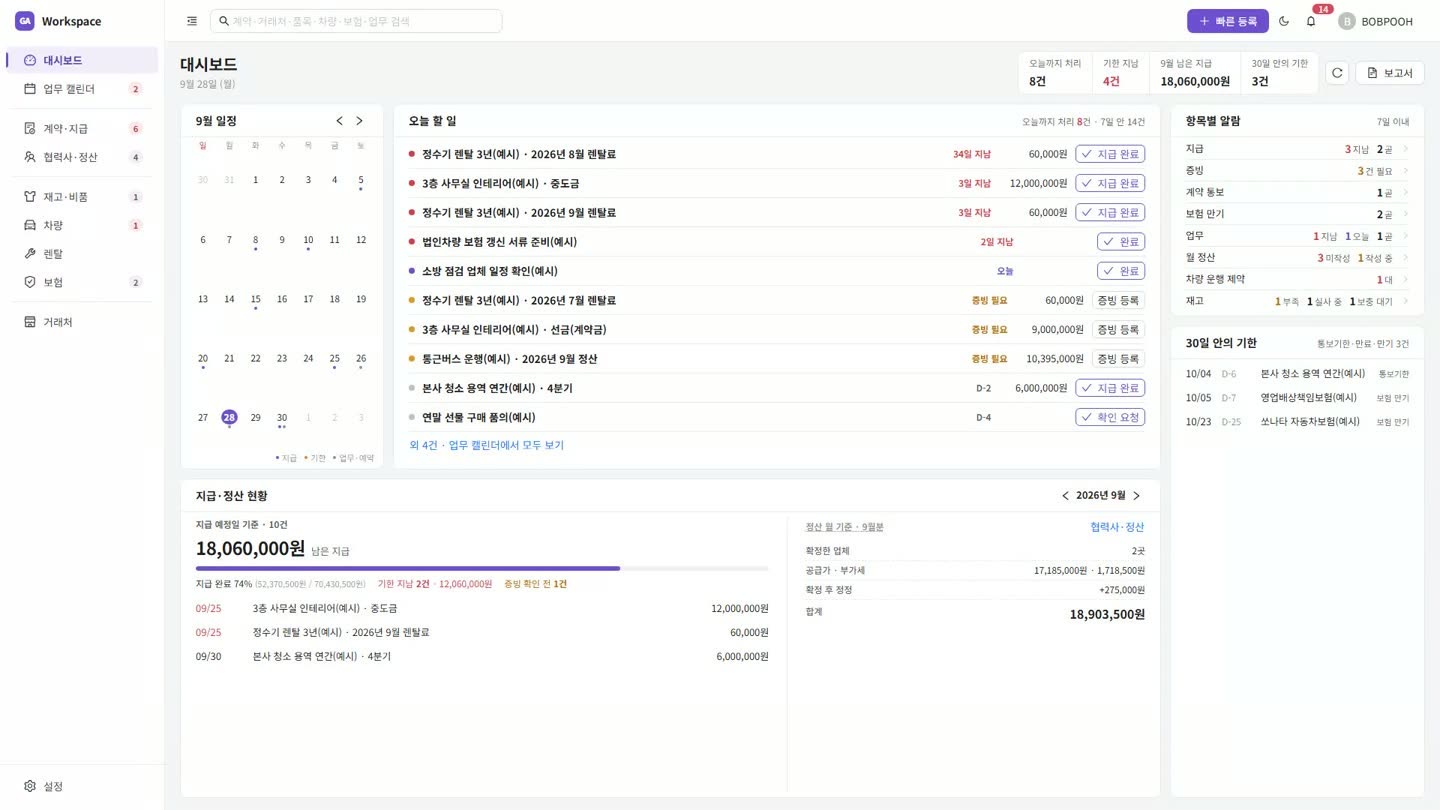Open 렌탈 via its wrench icon
1440x810 pixels.
point(30,254)
